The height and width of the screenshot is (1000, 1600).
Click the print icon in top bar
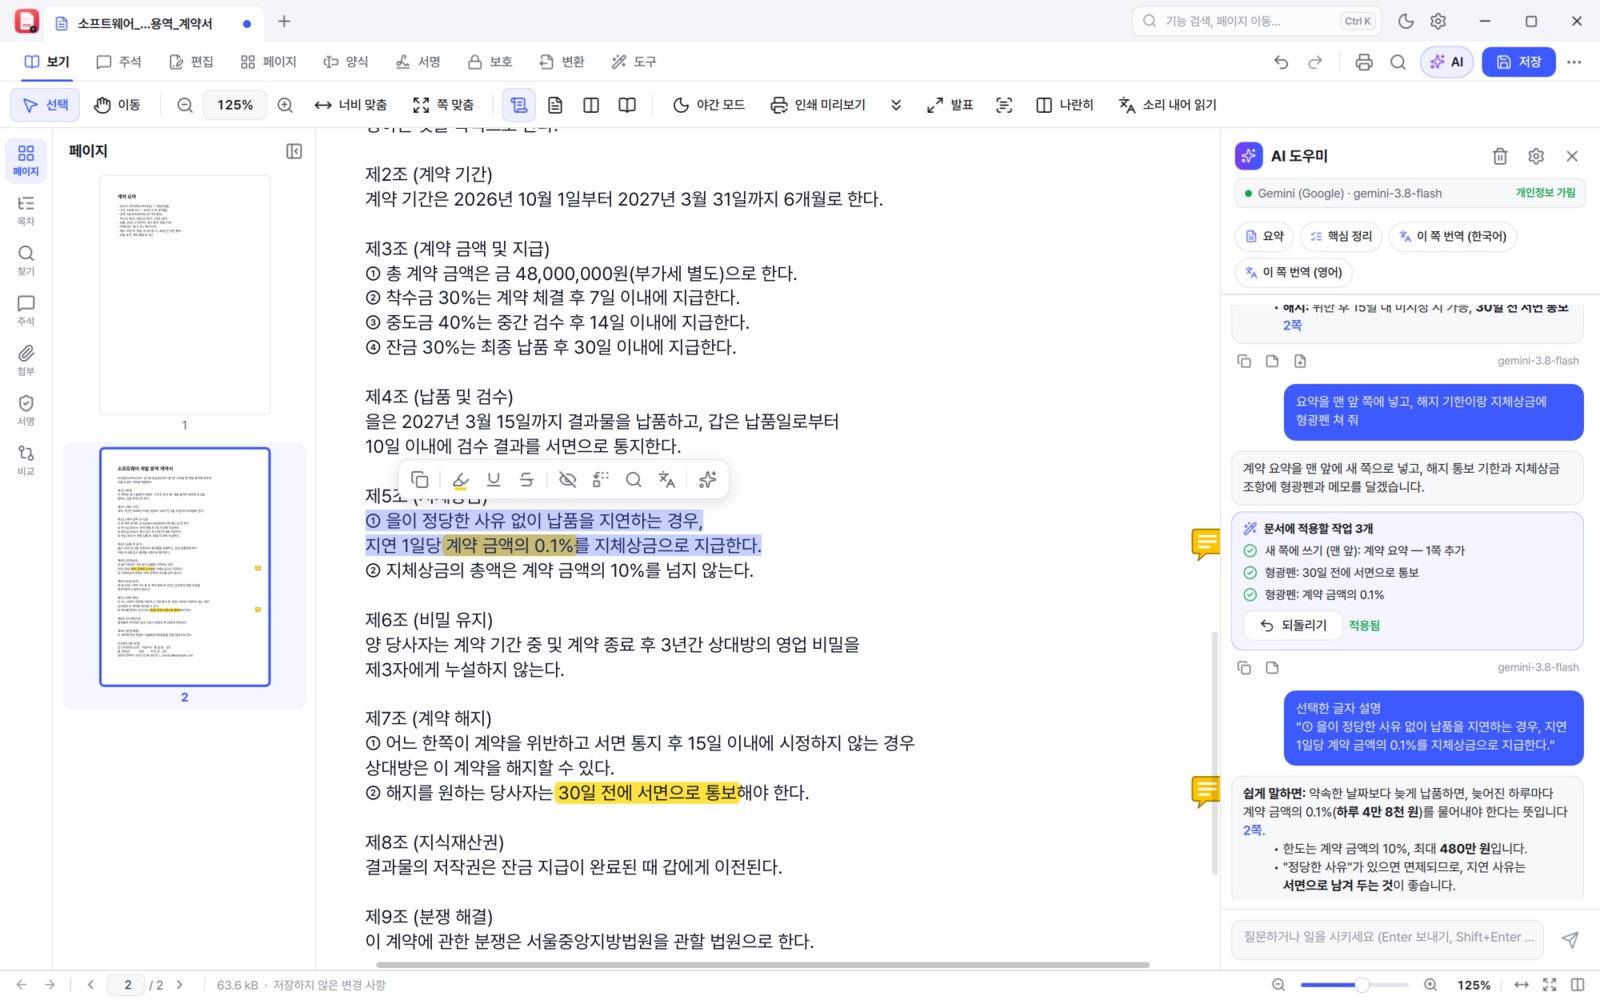(1364, 62)
